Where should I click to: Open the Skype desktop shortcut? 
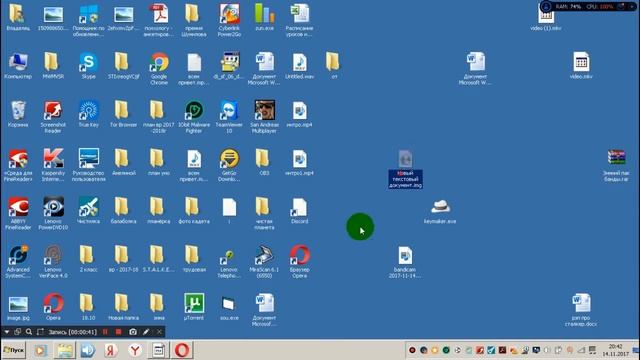point(88,65)
